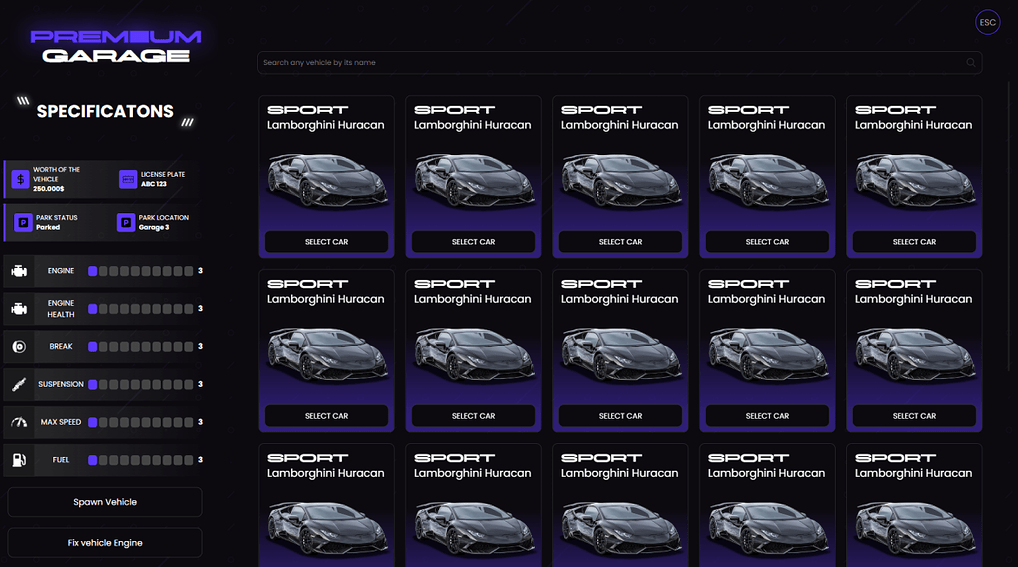Click the Huracan image in the top-right card
Screen dimensions: 1018x567
[x=914, y=182]
